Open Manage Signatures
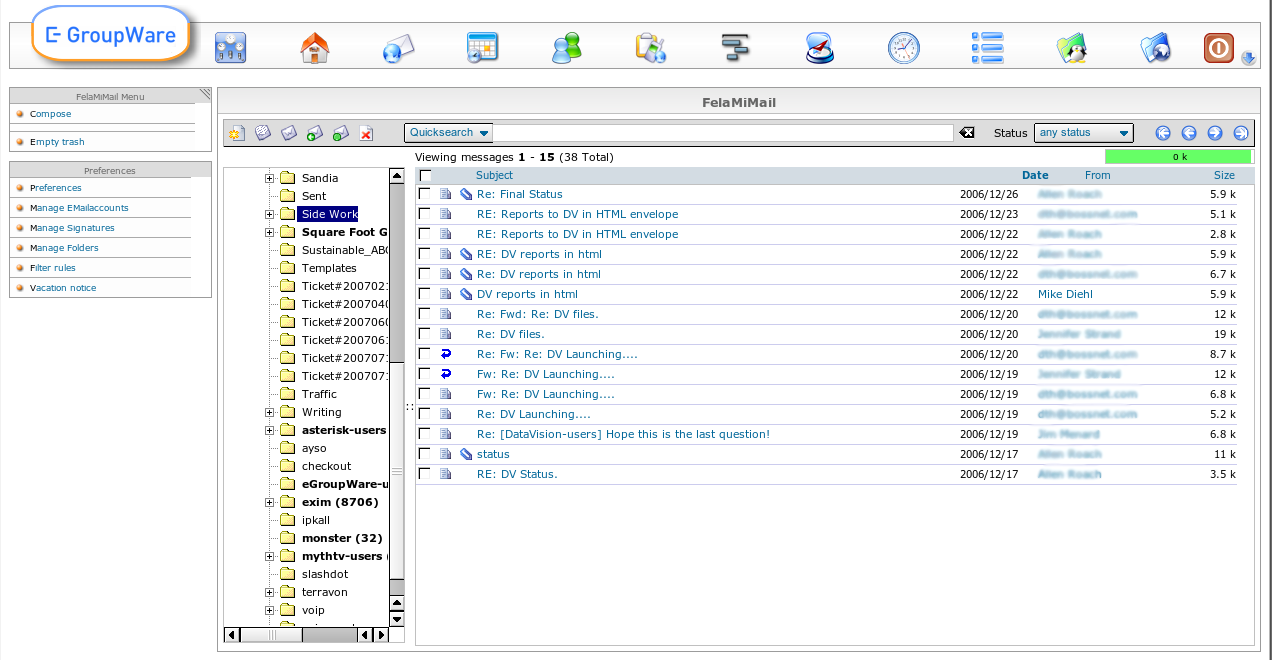The width and height of the screenshot is (1272, 660). pos(72,228)
